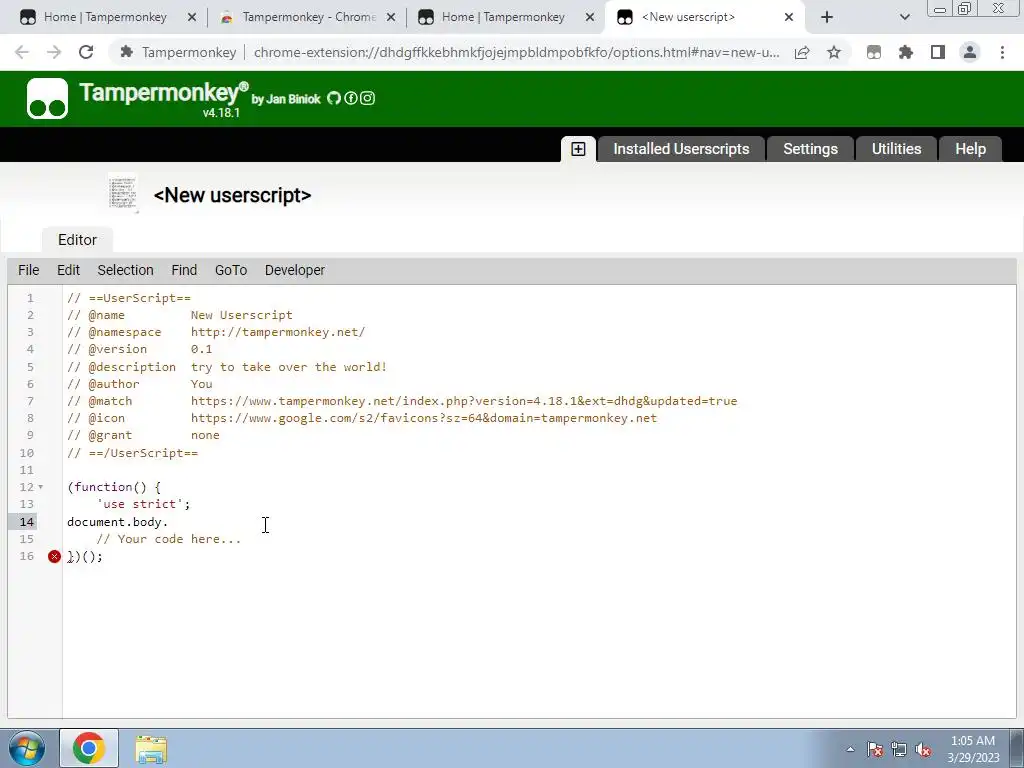Image resolution: width=1024 pixels, height=768 pixels.
Task: Click the taskbar clock showing 1:05 AM
Action: (x=973, y=749)
